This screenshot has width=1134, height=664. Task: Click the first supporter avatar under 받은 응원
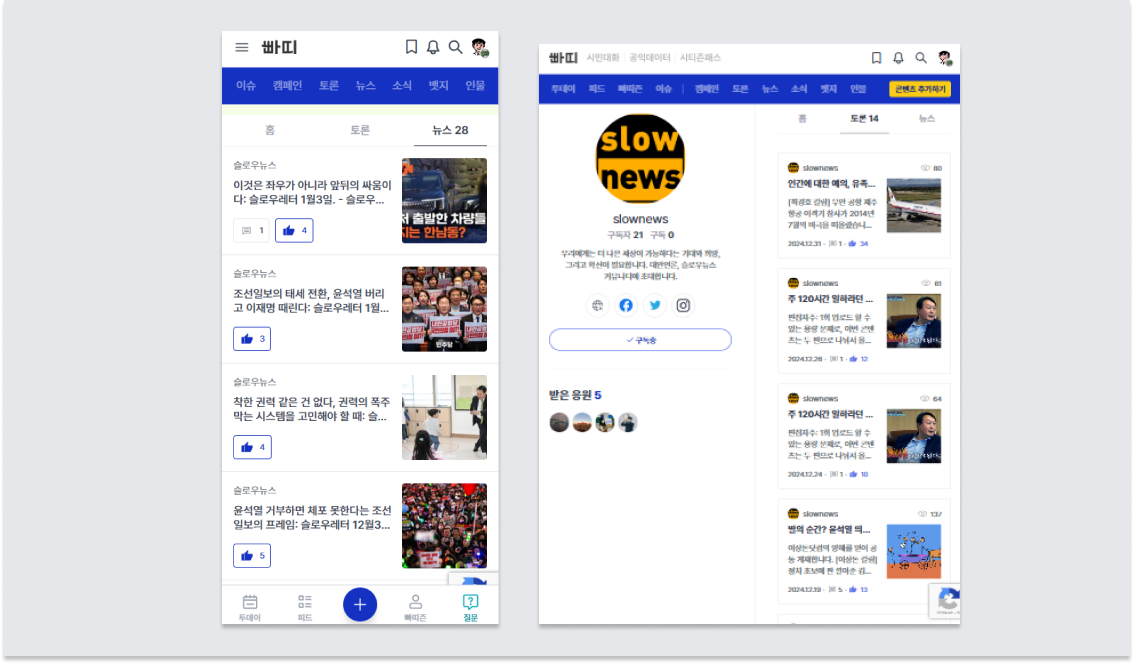[x=559, y=422]
